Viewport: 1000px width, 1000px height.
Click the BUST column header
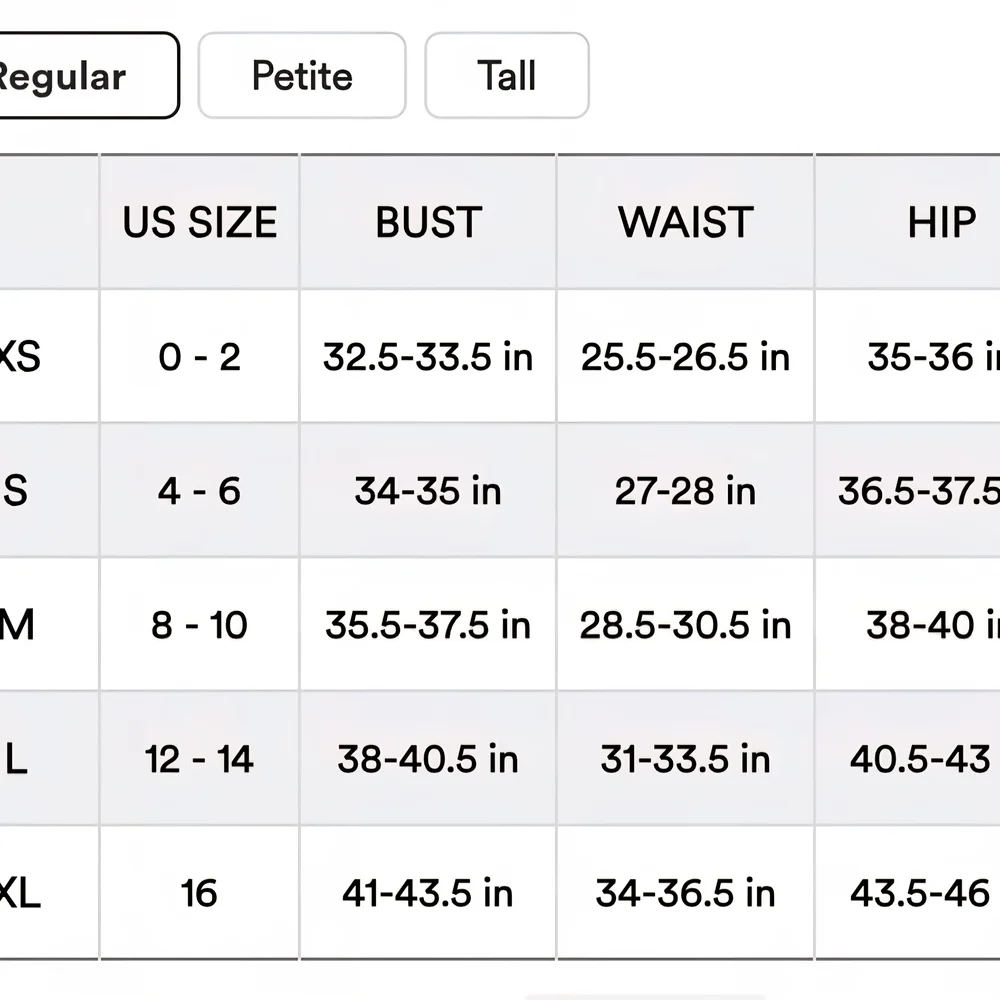pyautogui.click(x=429, y=222)
